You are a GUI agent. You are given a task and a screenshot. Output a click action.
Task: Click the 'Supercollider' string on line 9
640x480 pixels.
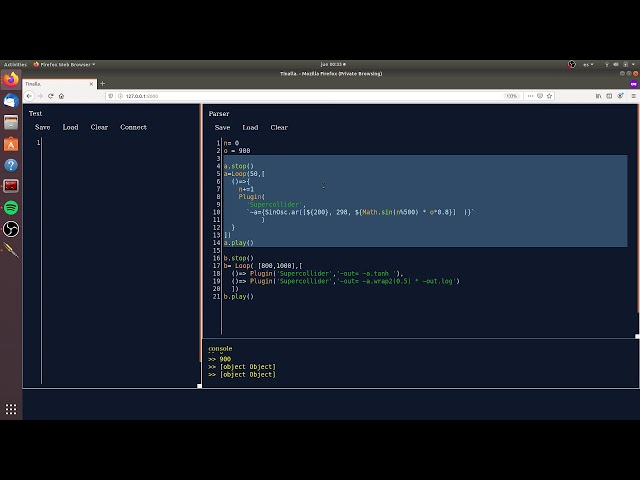276,204
